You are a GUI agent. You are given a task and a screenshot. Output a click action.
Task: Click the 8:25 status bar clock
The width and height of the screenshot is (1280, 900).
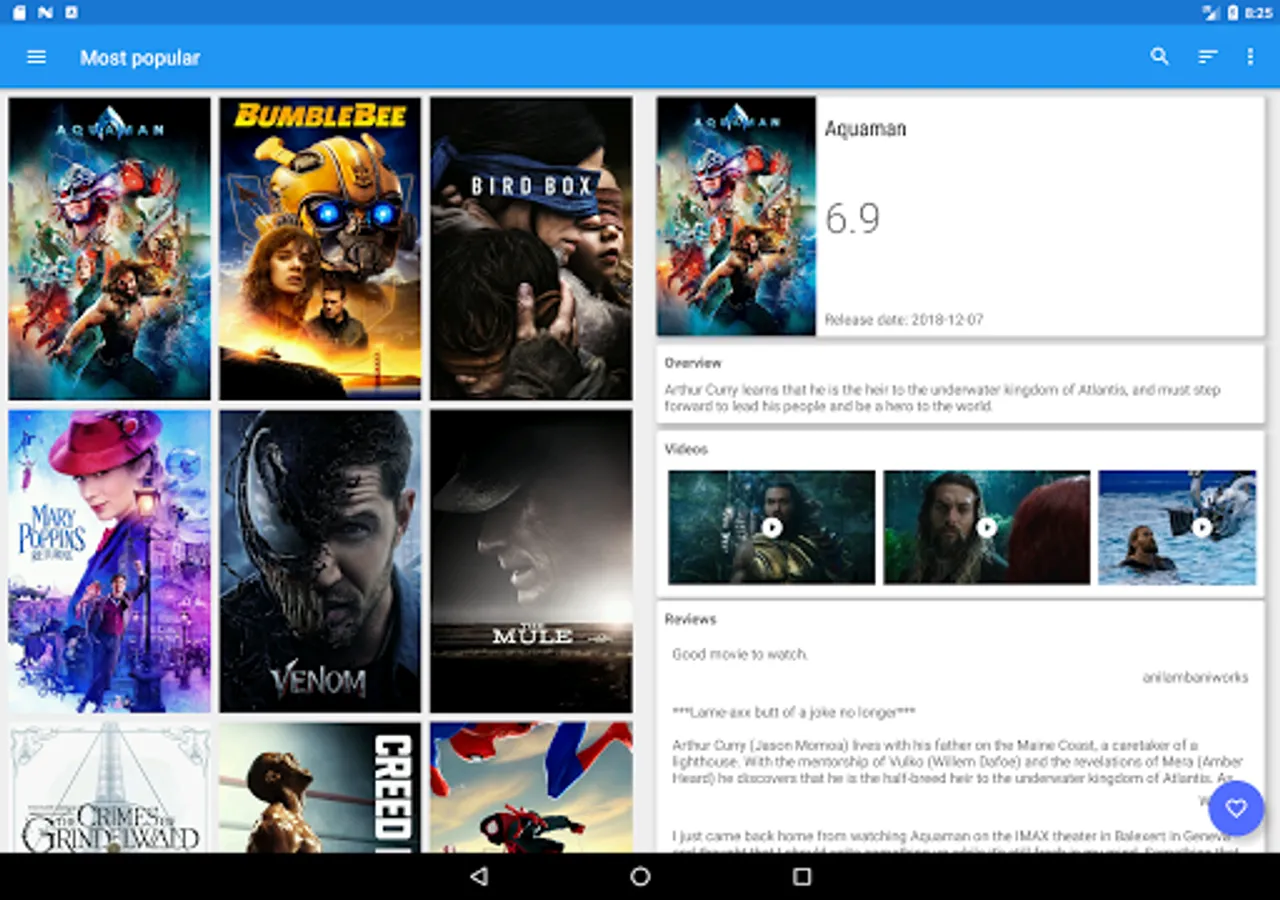click(x=1257, y=12)
